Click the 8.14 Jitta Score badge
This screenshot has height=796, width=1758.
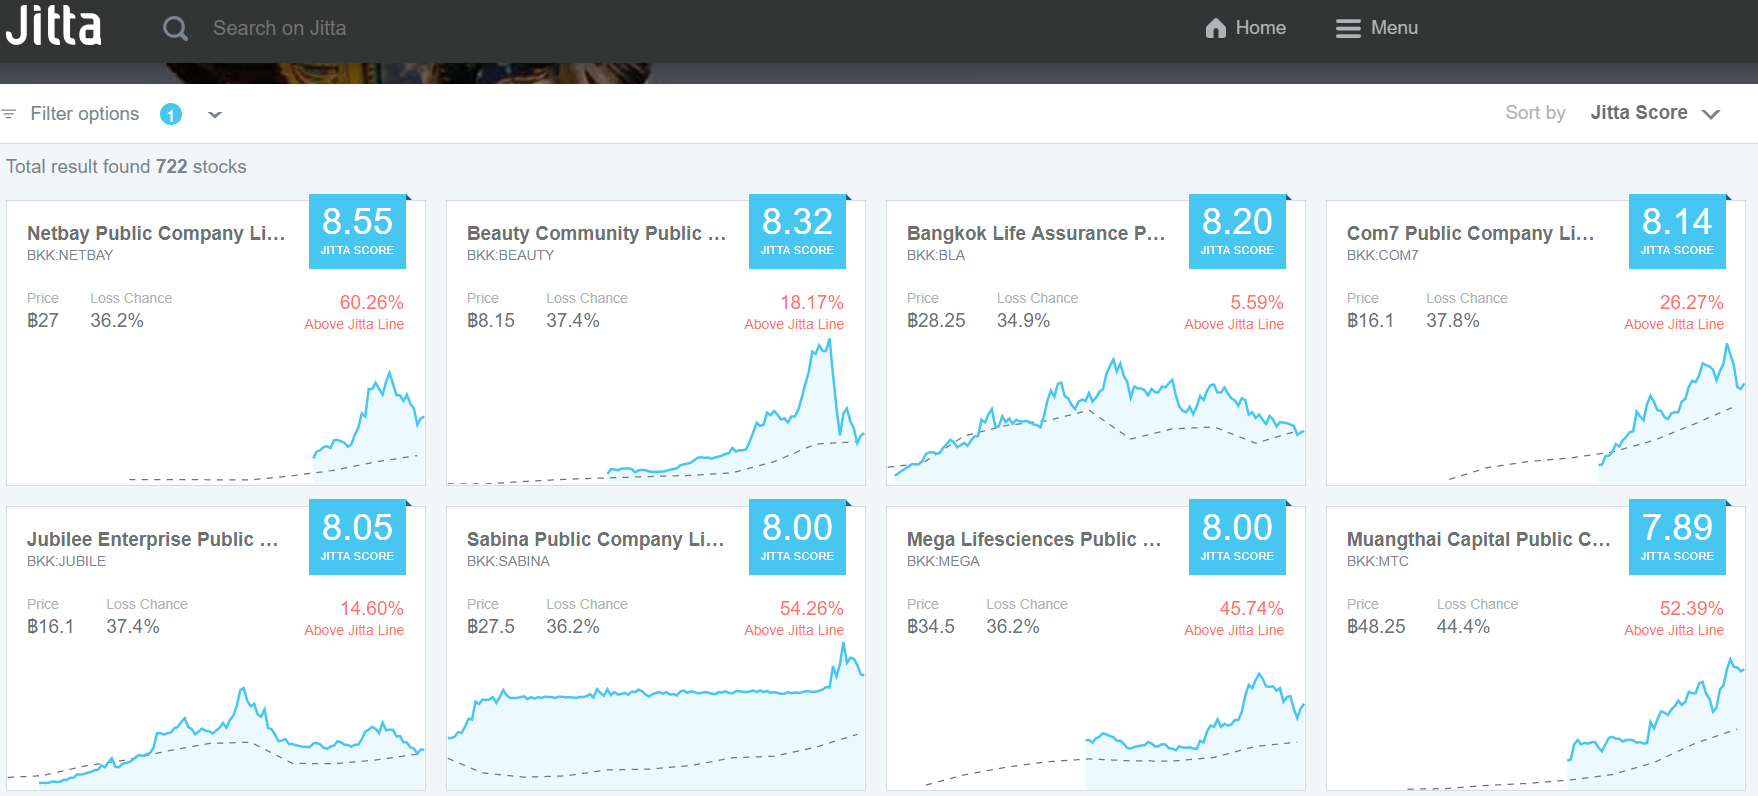pos(1677,231)
